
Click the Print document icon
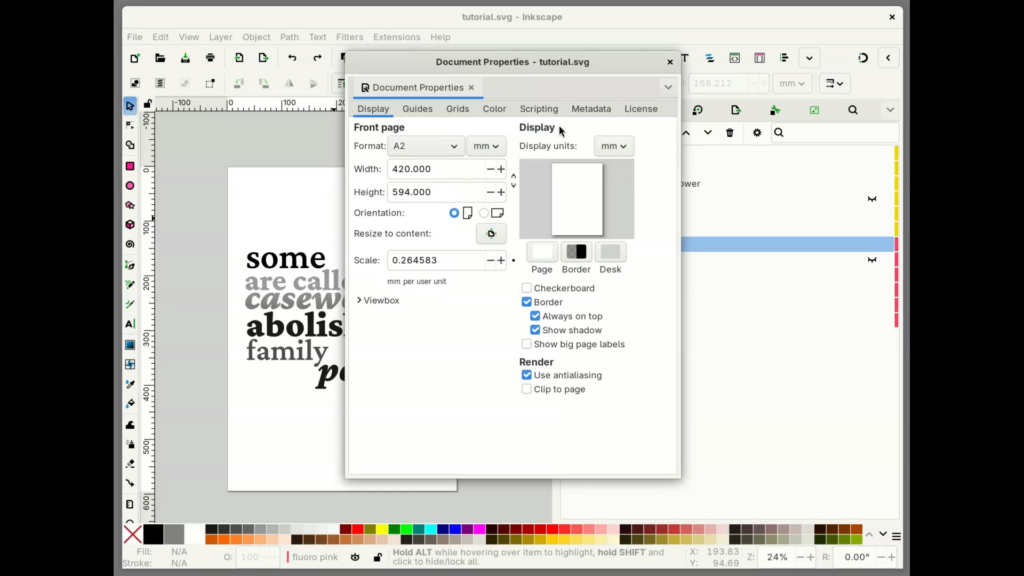tap(210, 58)
